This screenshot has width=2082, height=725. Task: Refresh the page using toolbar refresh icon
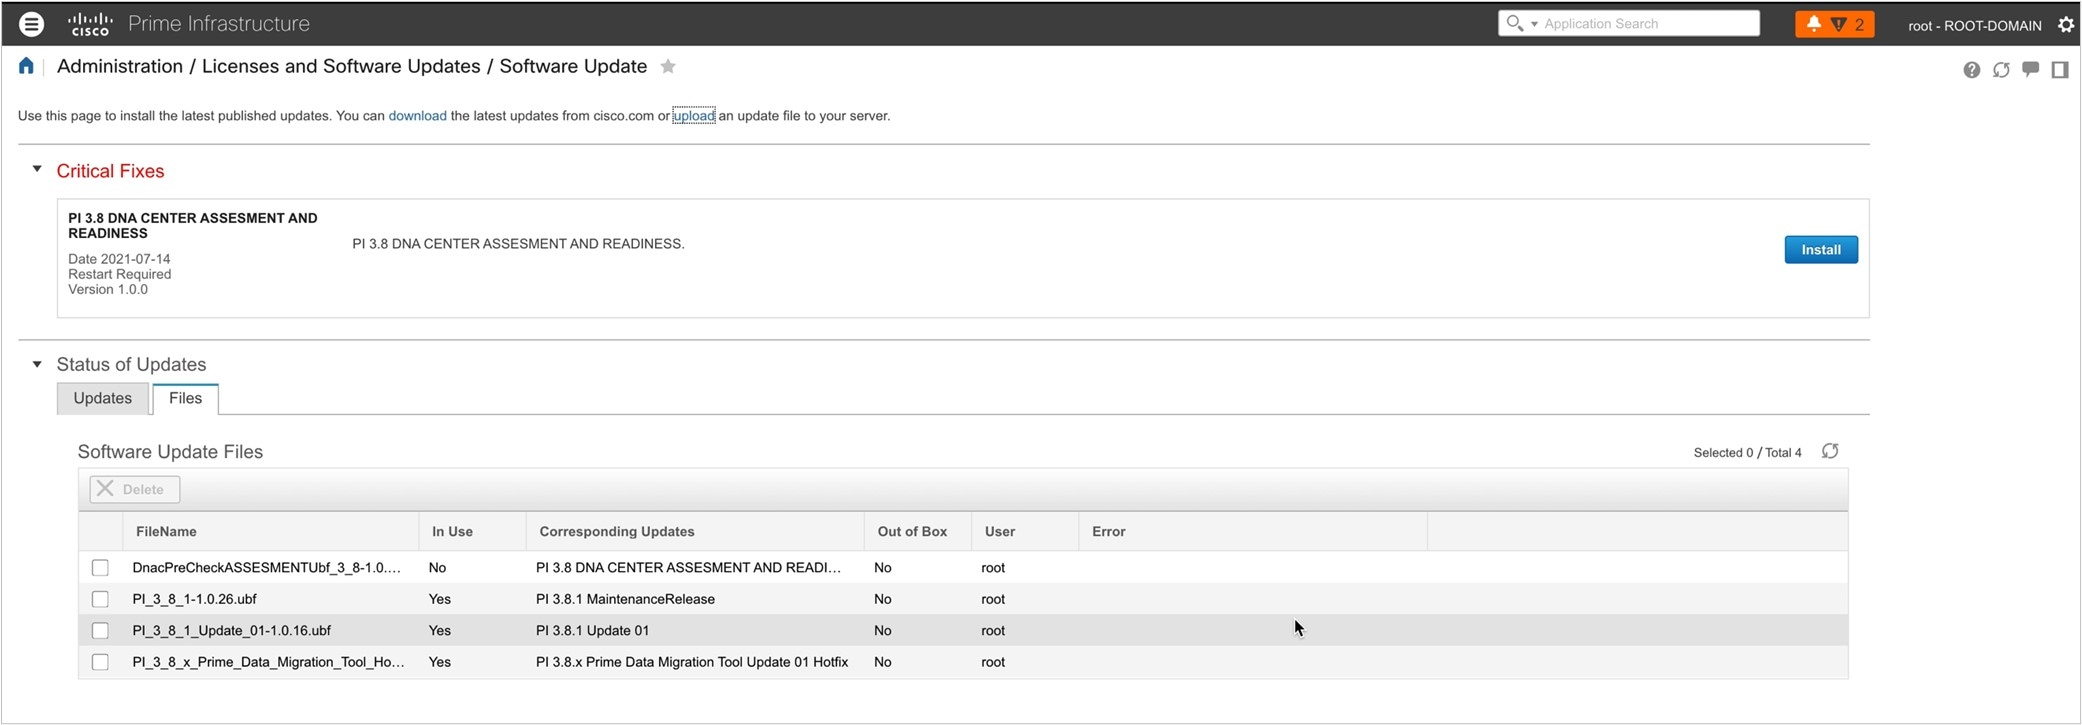2001,70
